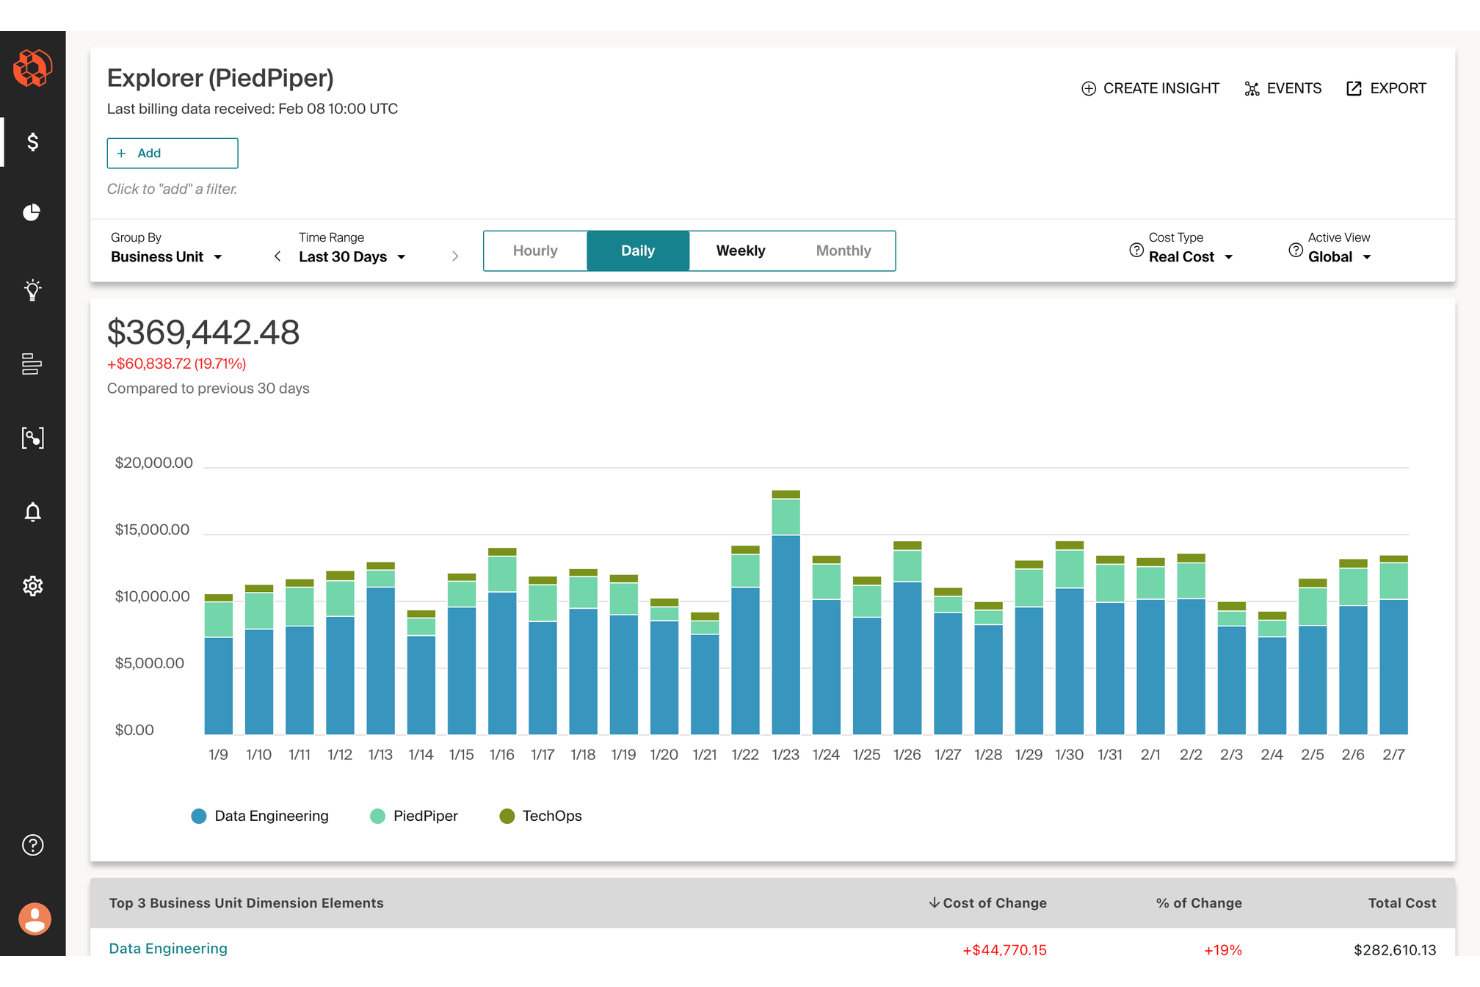
Task: Click EXPORT label
Action: pyautogui.click(x=1398, y=89)
